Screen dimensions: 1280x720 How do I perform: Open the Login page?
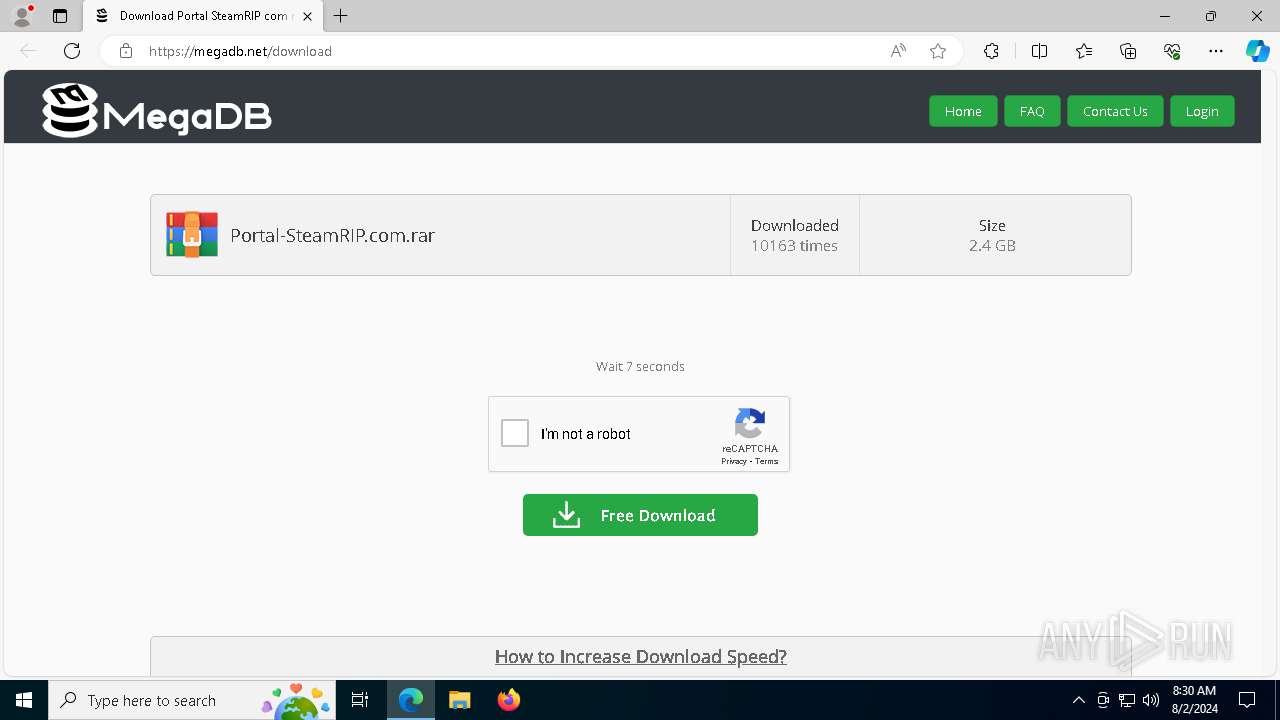[1202, 111]
